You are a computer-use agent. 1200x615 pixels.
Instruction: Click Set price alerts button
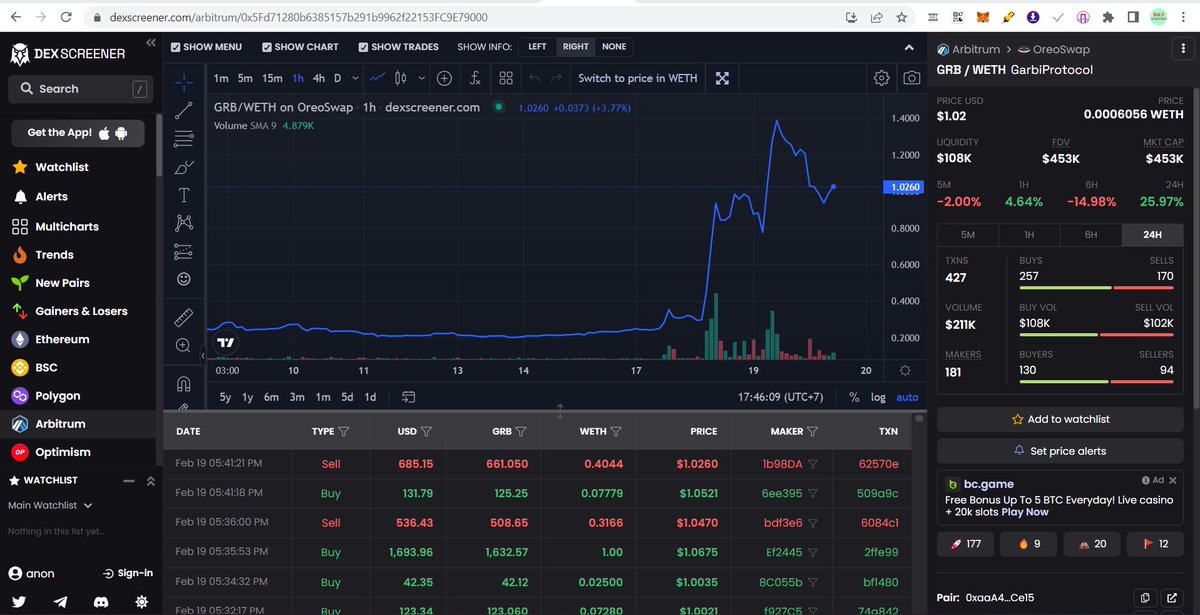point(1060,451)
